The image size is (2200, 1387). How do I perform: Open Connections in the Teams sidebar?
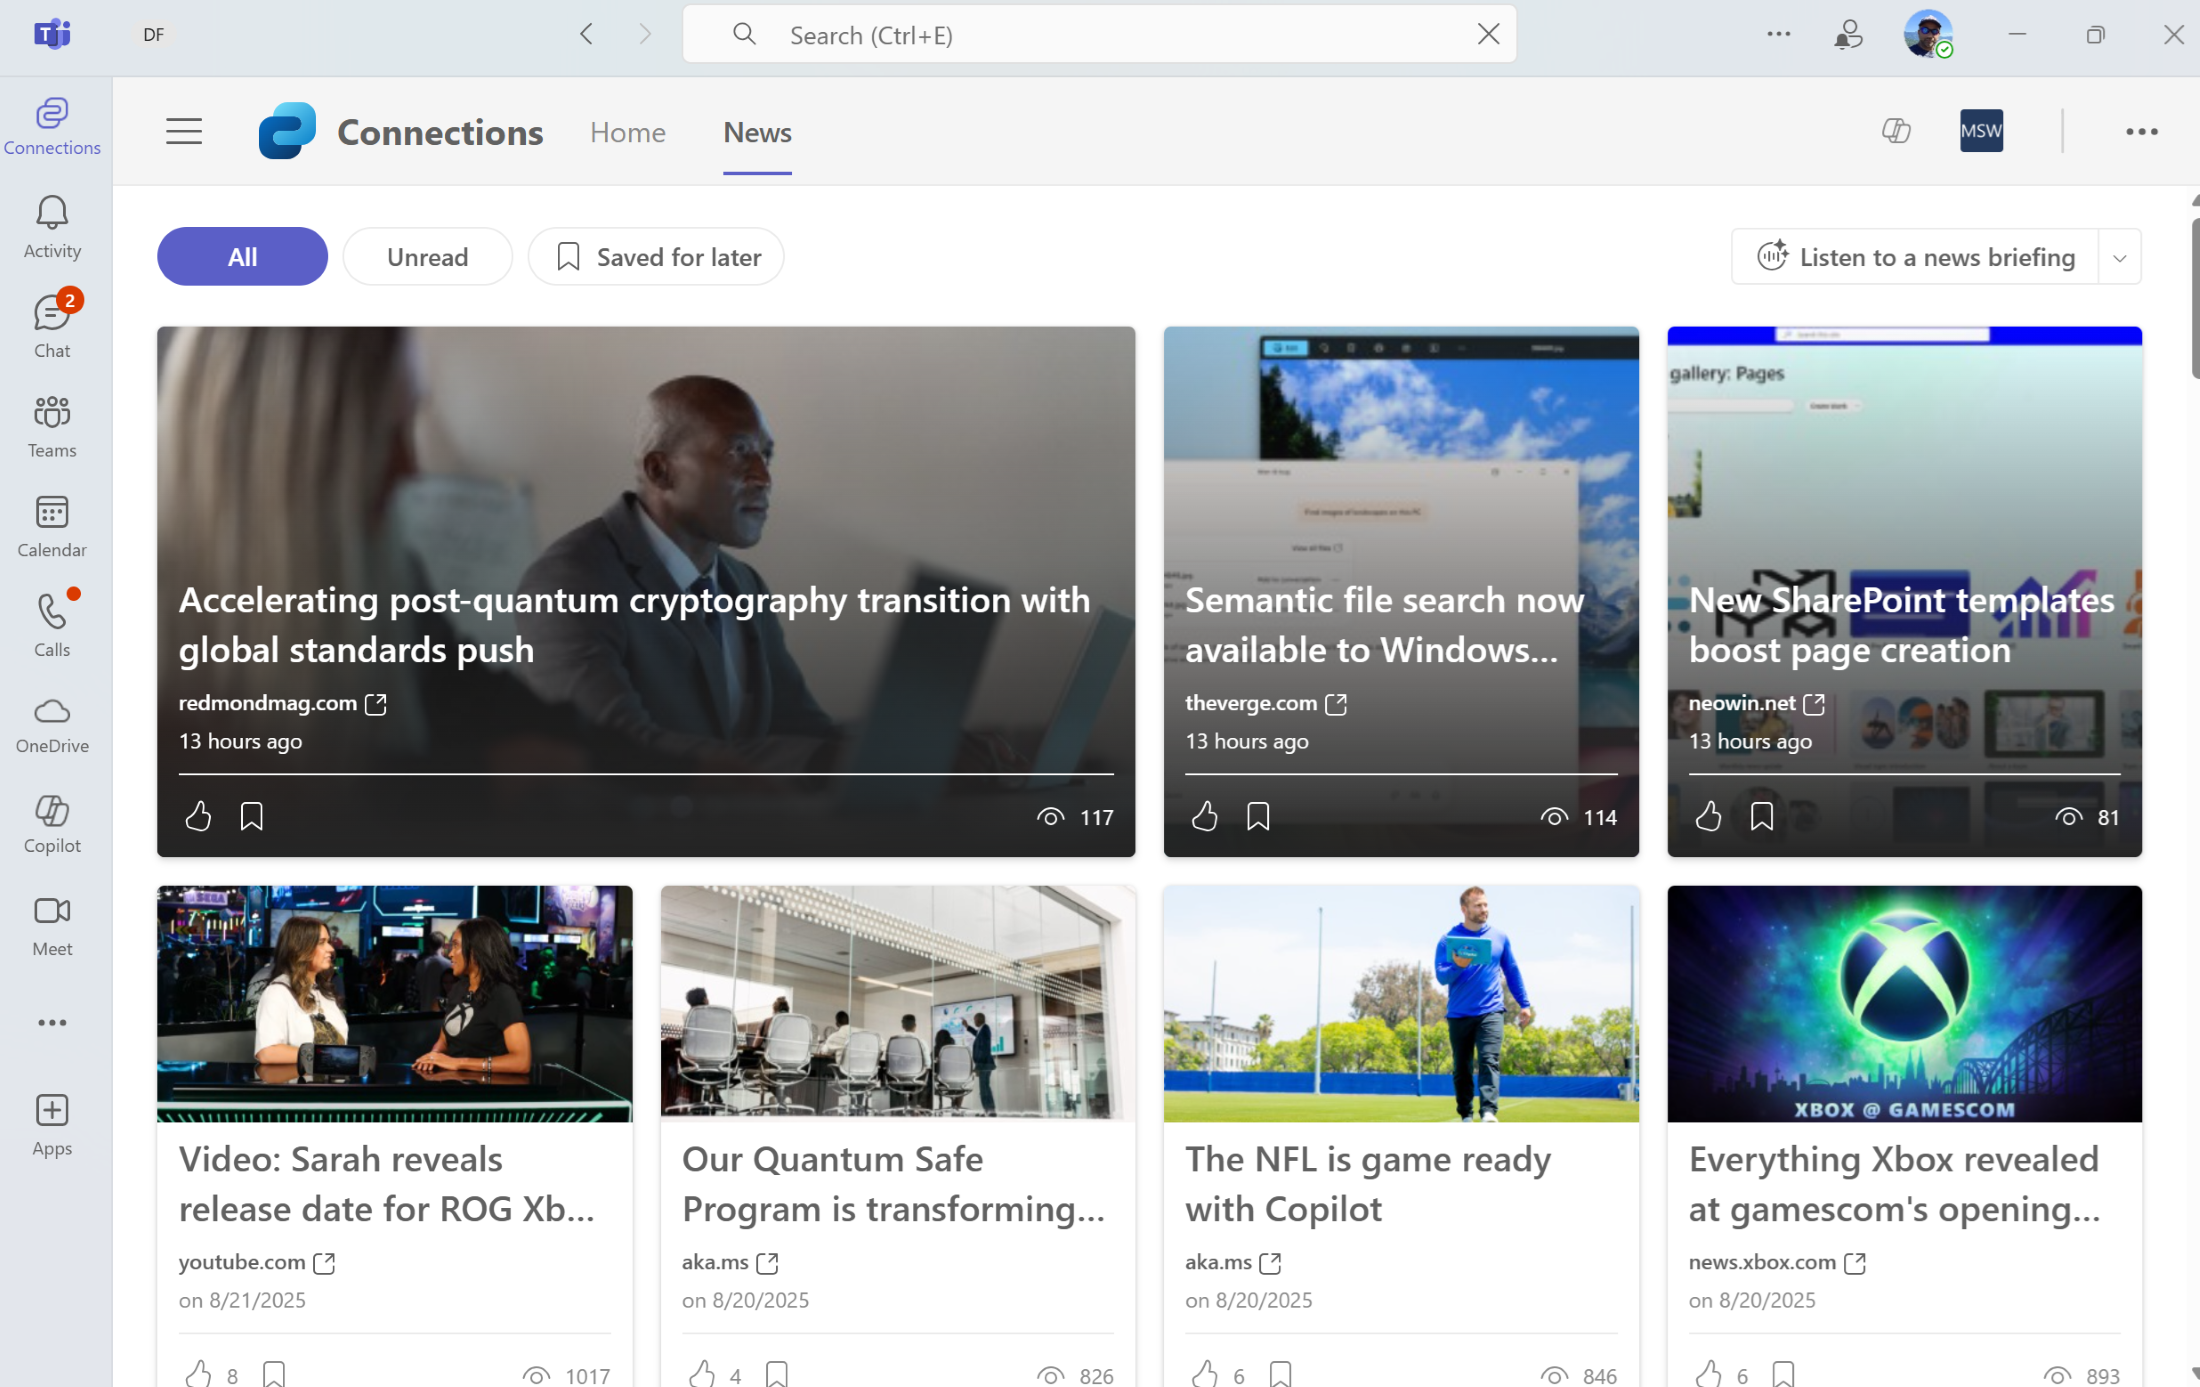click(52, 126)
